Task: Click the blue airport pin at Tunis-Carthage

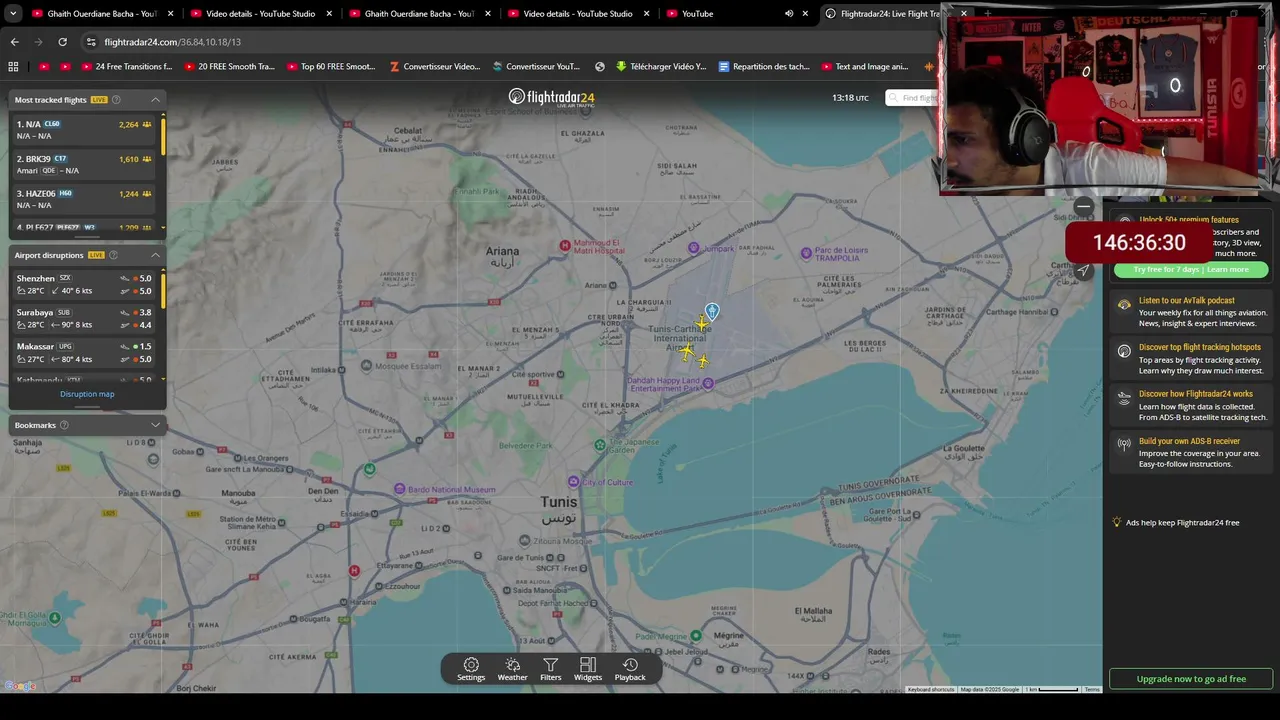Action: click(x=712, y=312)
